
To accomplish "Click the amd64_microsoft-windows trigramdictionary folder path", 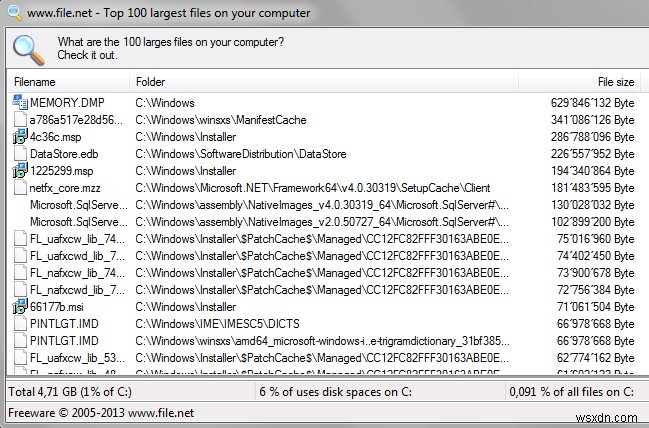I will (x=322, y=341).
